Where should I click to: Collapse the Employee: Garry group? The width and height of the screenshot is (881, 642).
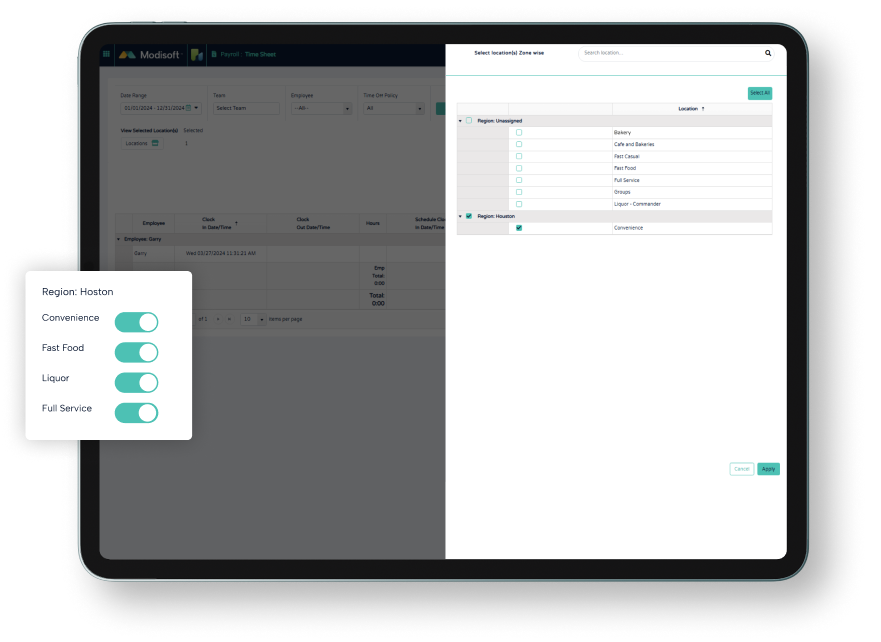(118, 239)
